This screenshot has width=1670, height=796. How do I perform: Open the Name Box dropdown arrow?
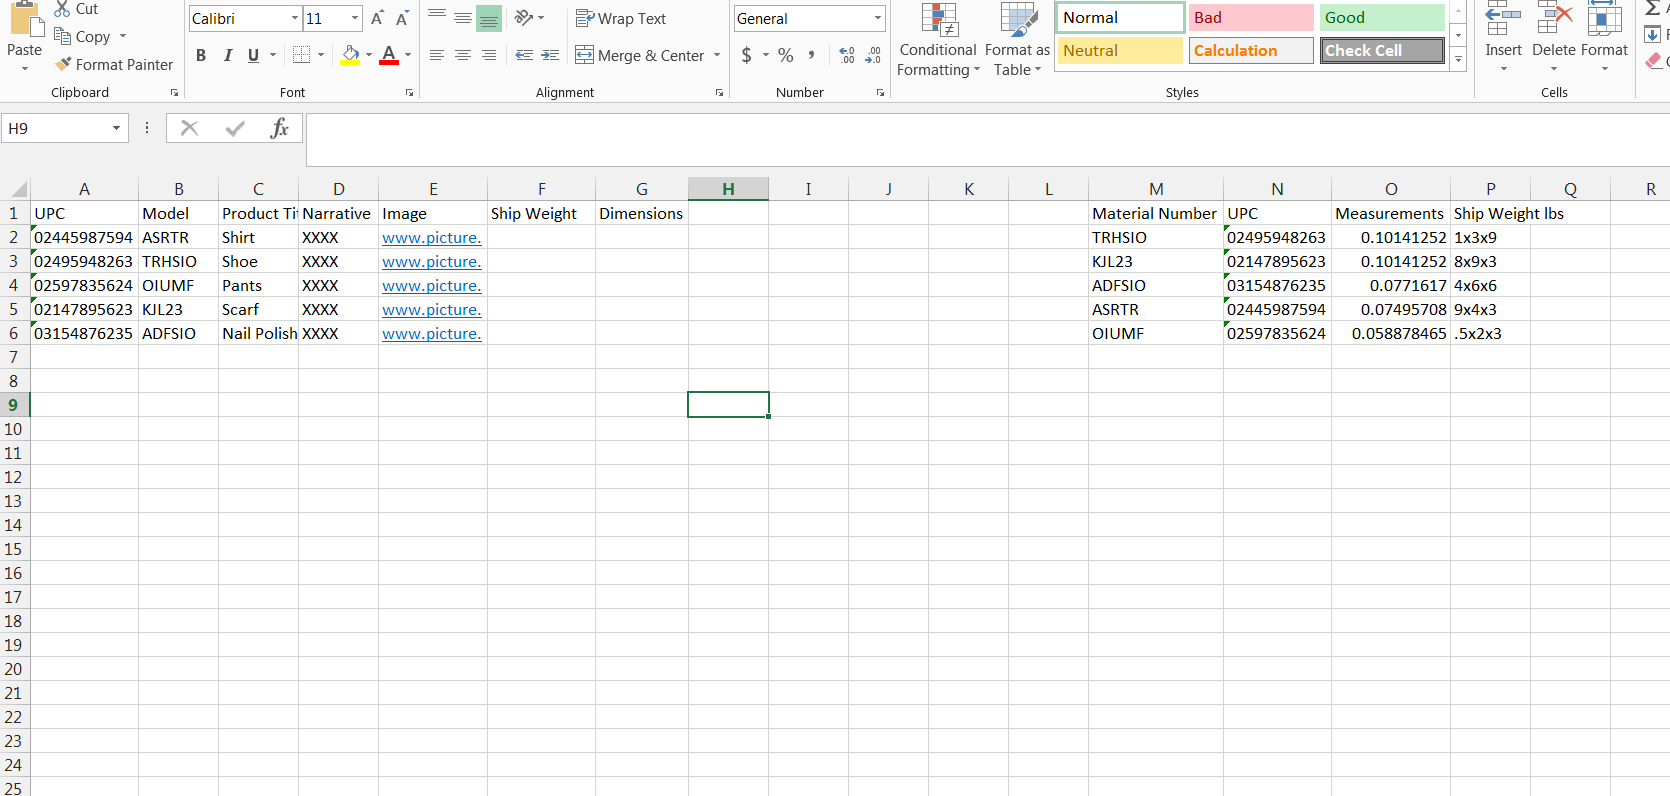click(x=116, y=128)
